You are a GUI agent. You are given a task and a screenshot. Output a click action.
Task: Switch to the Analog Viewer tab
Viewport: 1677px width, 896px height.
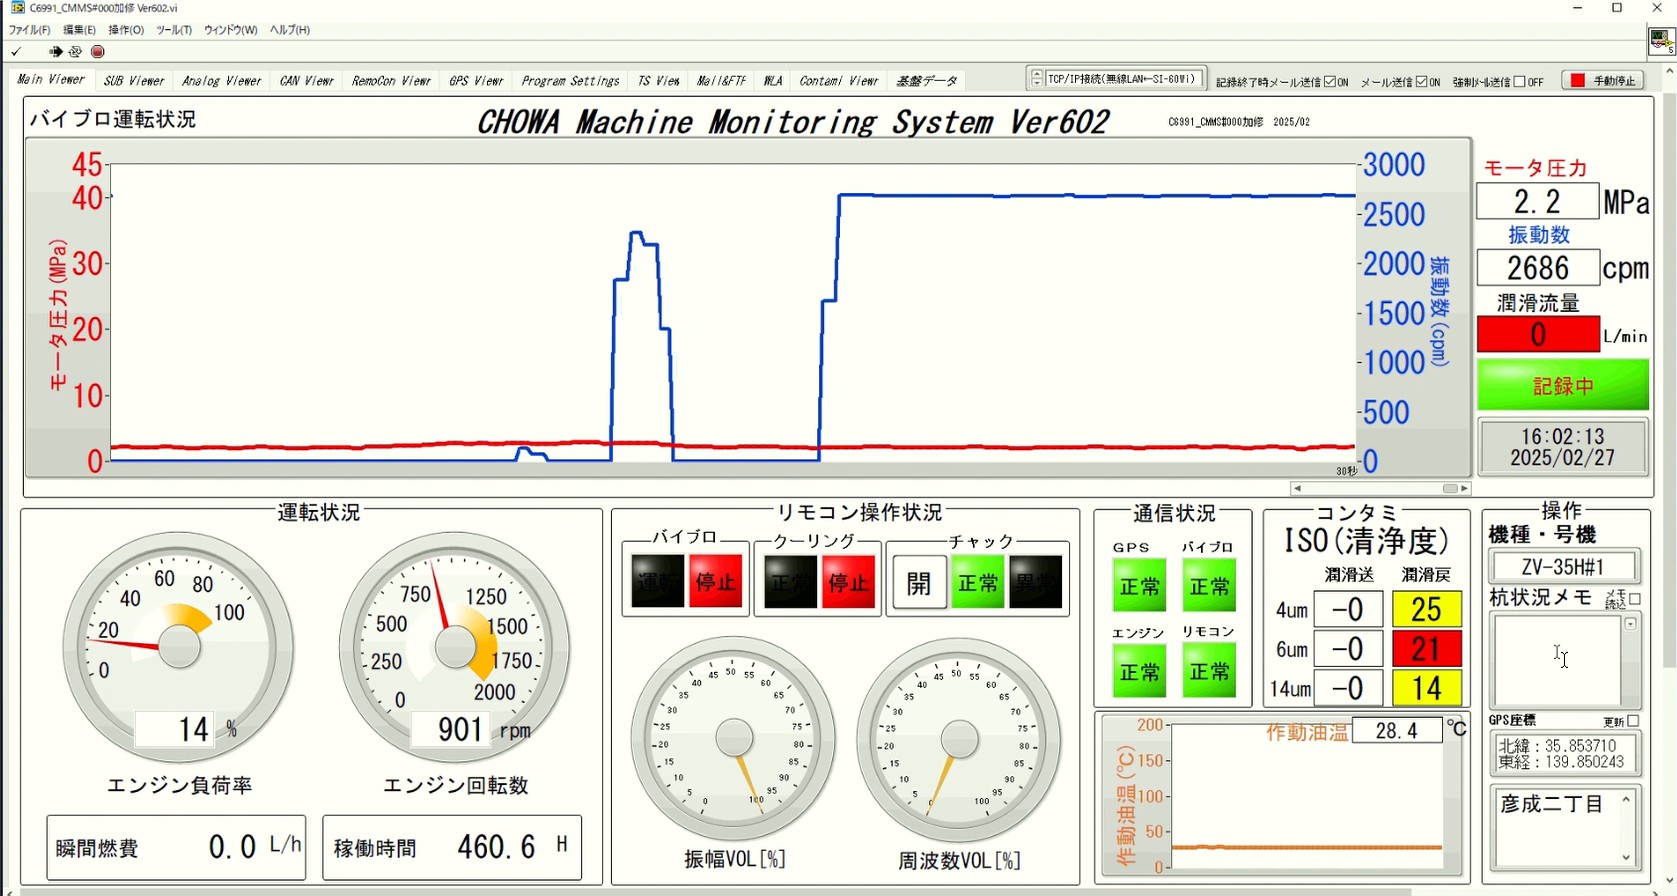[x=221, y=81]
